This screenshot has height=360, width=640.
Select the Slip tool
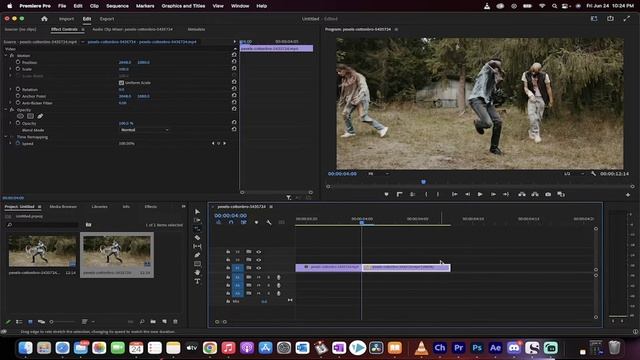click(x=198, y=247)
